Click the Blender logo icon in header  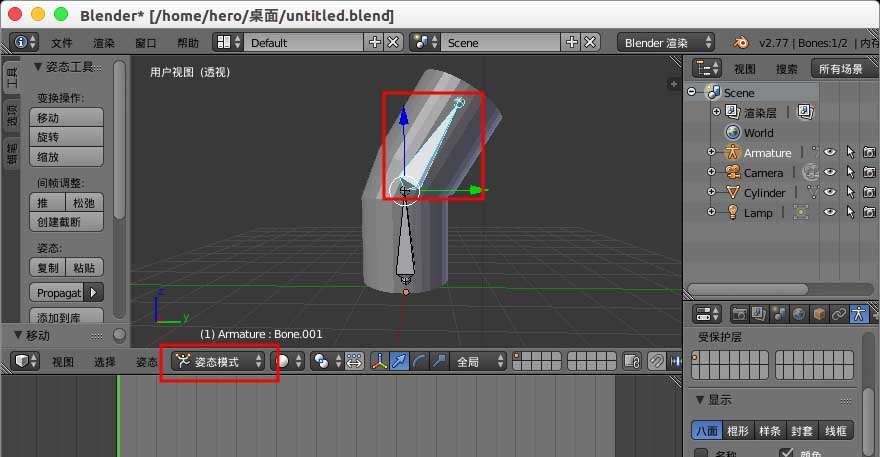[741, 42]
